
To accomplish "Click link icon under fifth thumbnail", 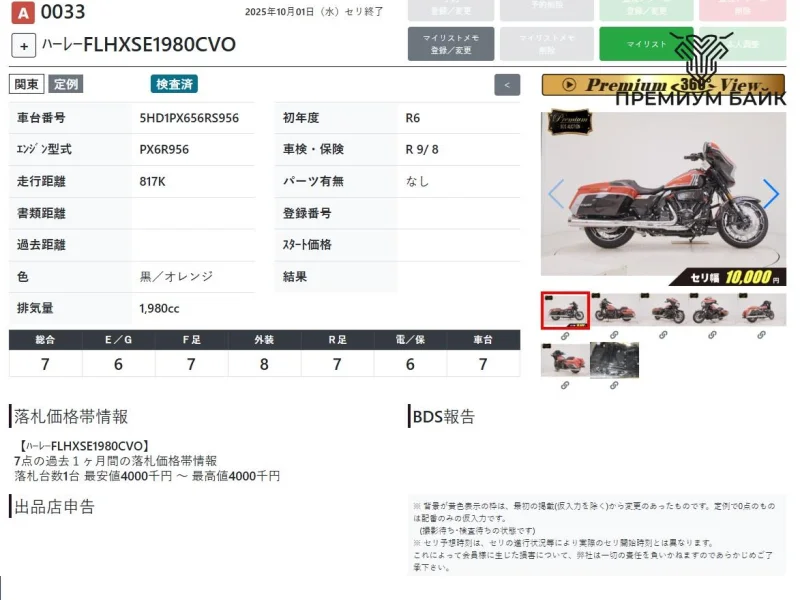I will coord(761,335).
